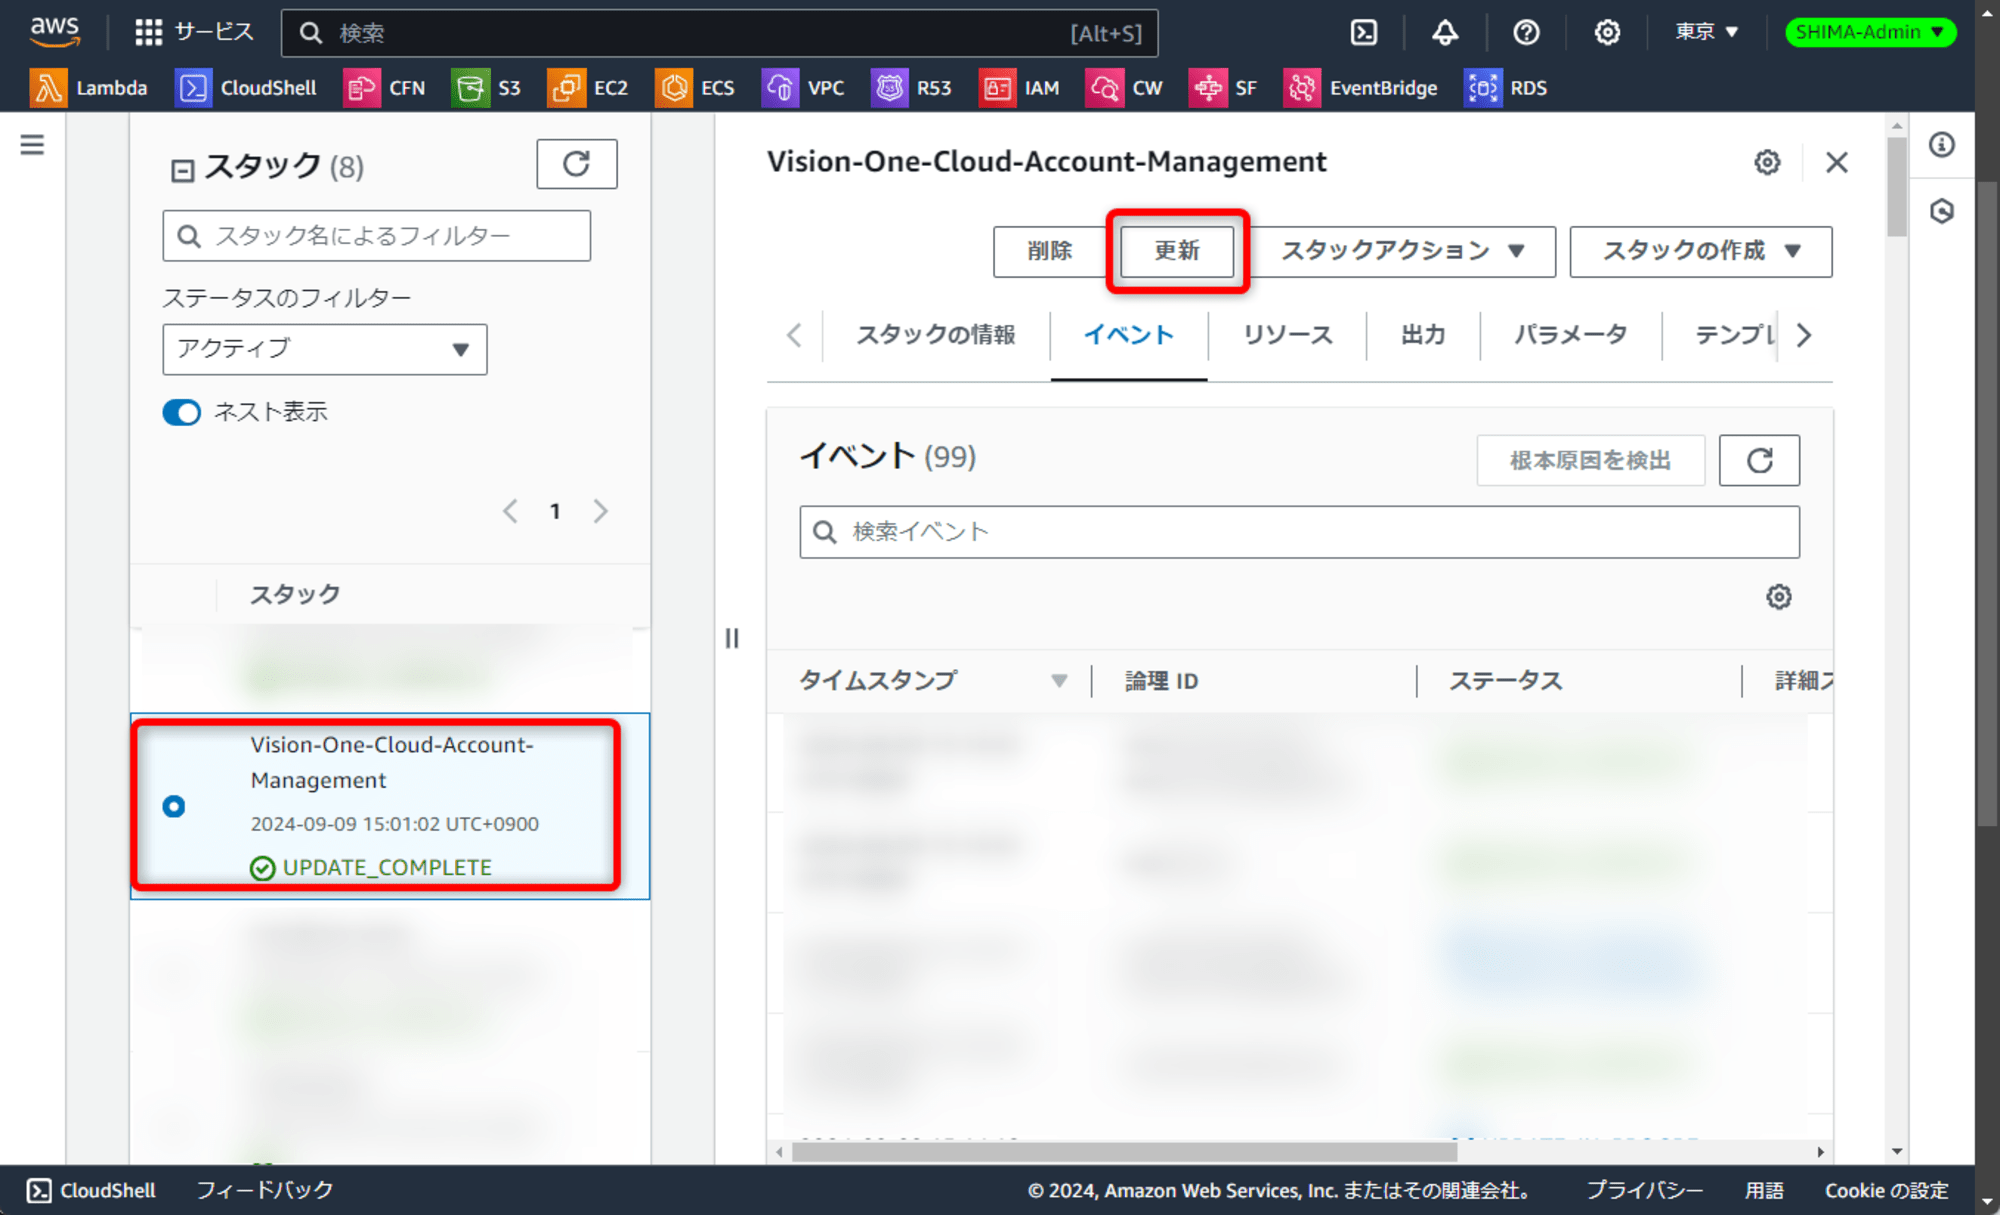Go to previous stack list page
This screenshot has width=2000, height=1215.
pyautogui.click(x=510, y=511)
